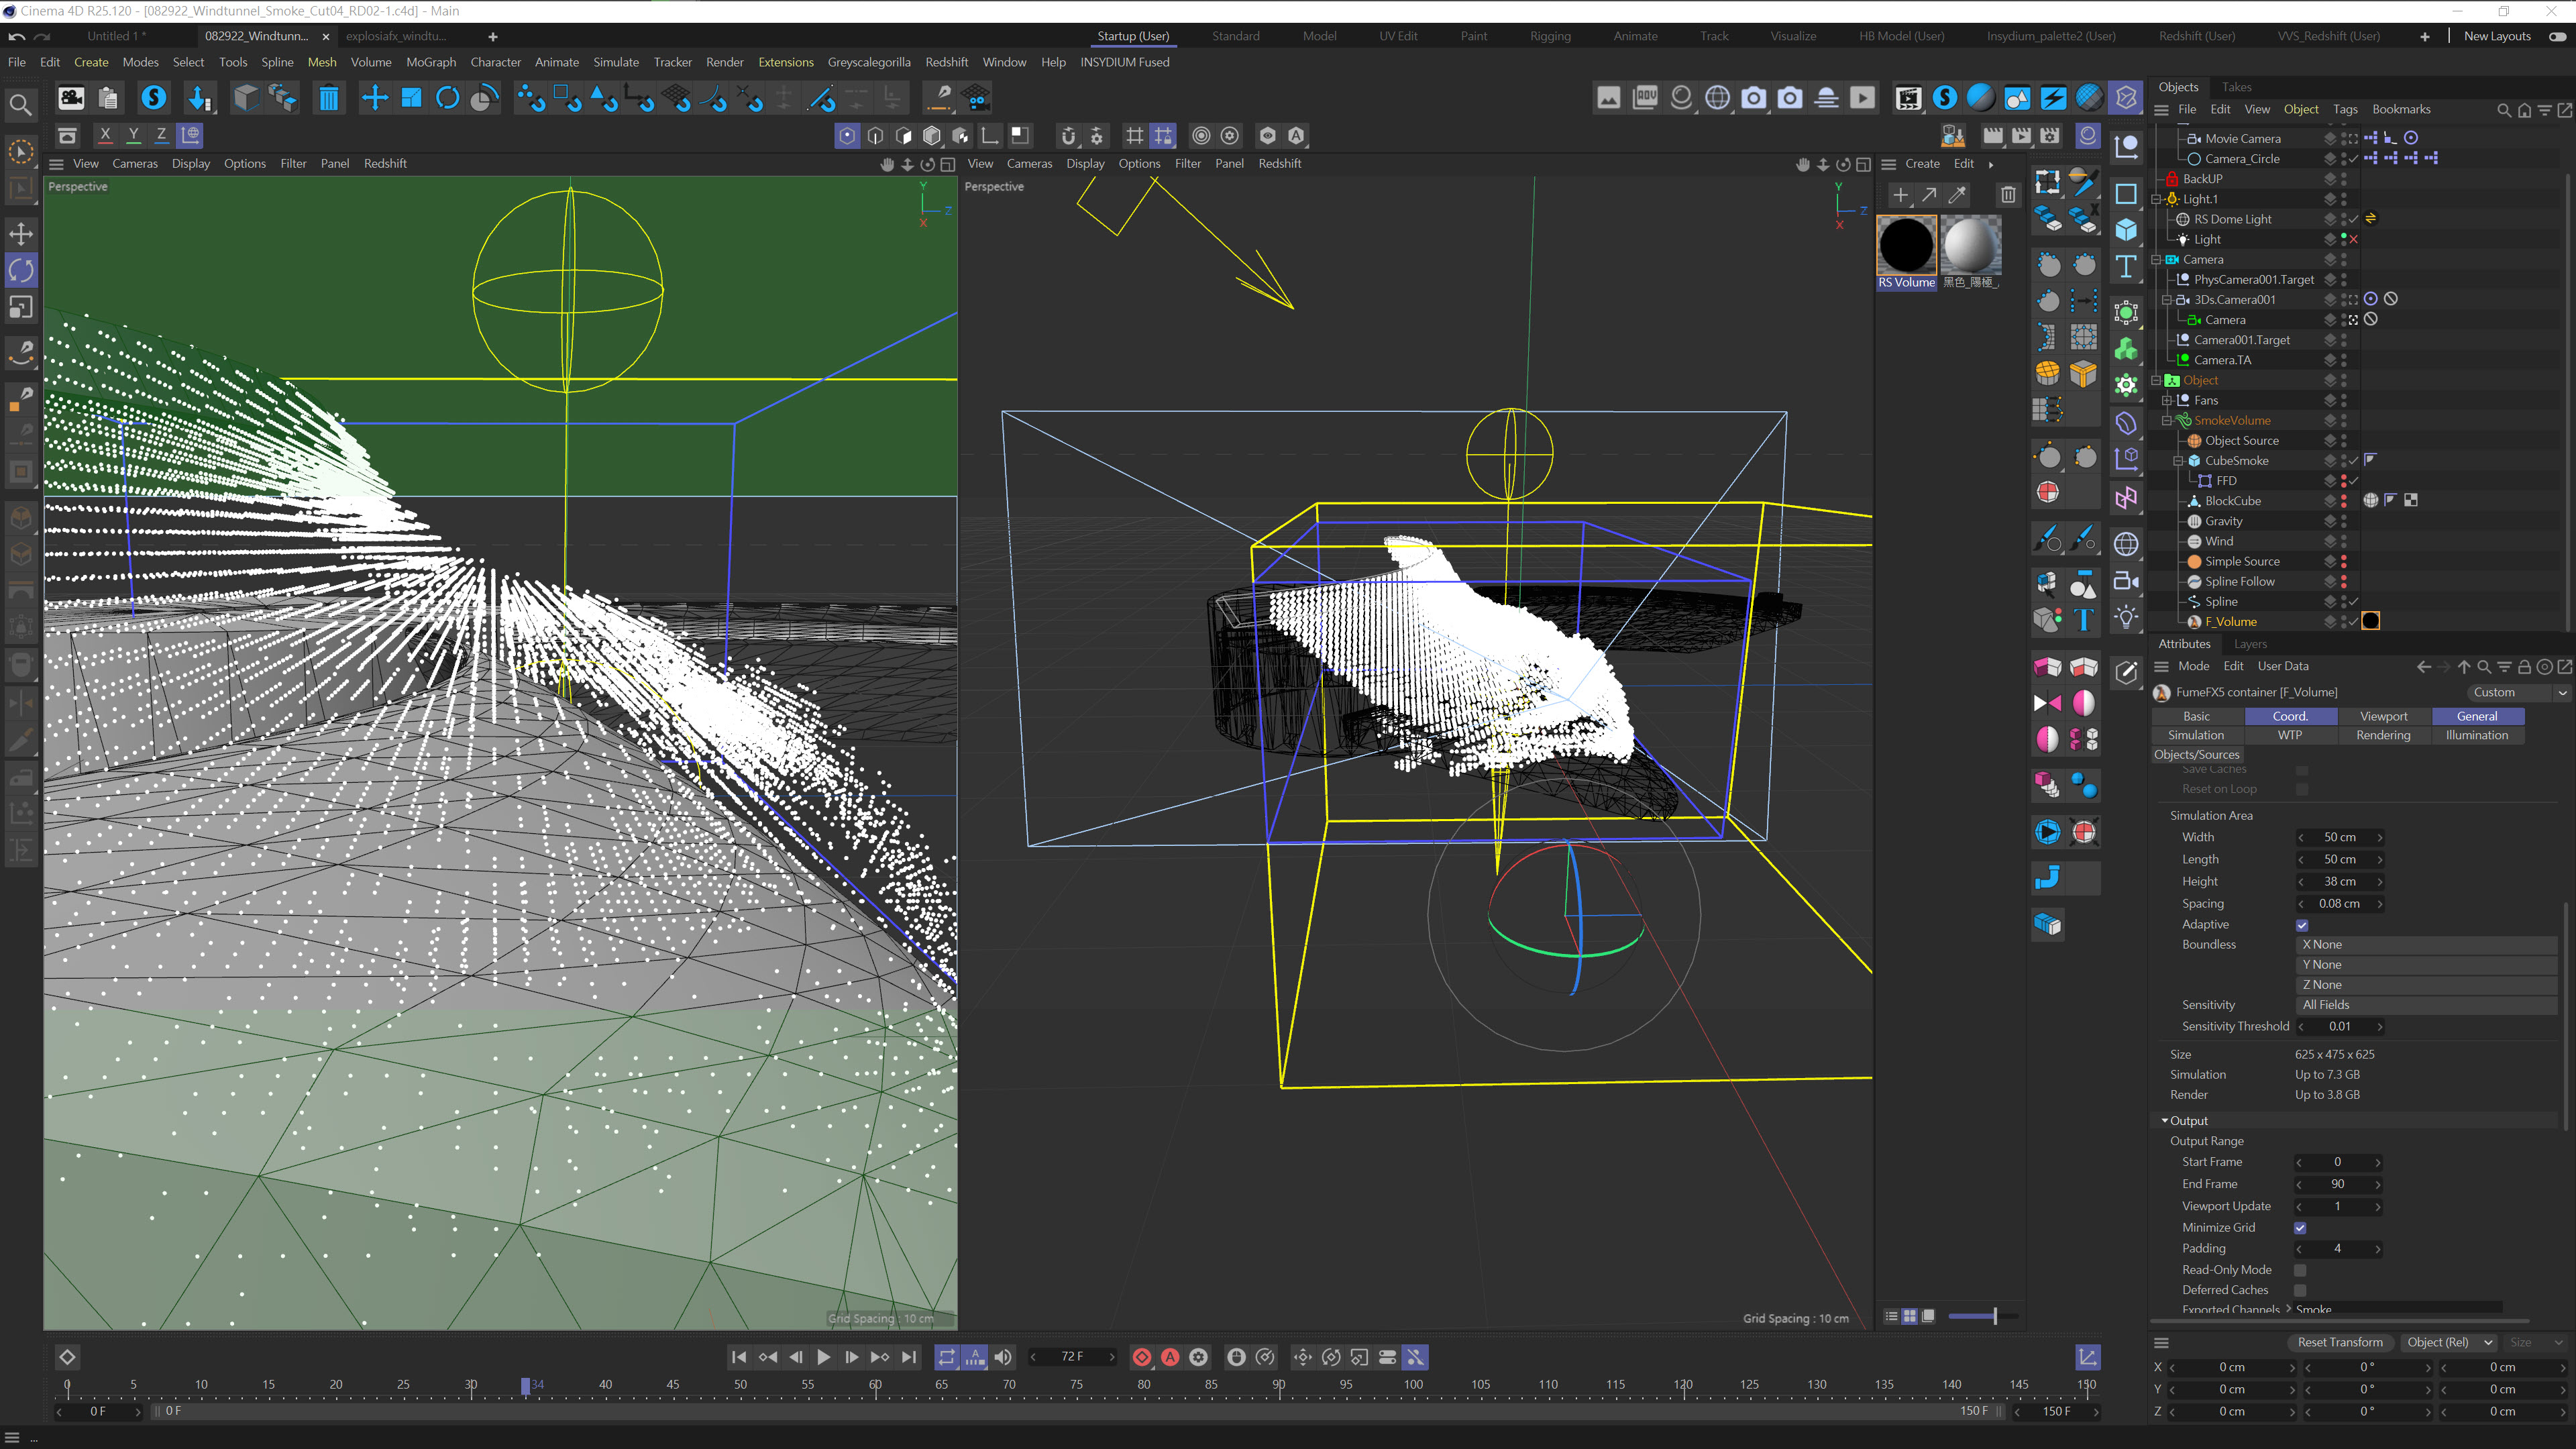Click the New Layouts button
The width and height of the screenshot is (2576, 1449).
tap(2496, 36)
